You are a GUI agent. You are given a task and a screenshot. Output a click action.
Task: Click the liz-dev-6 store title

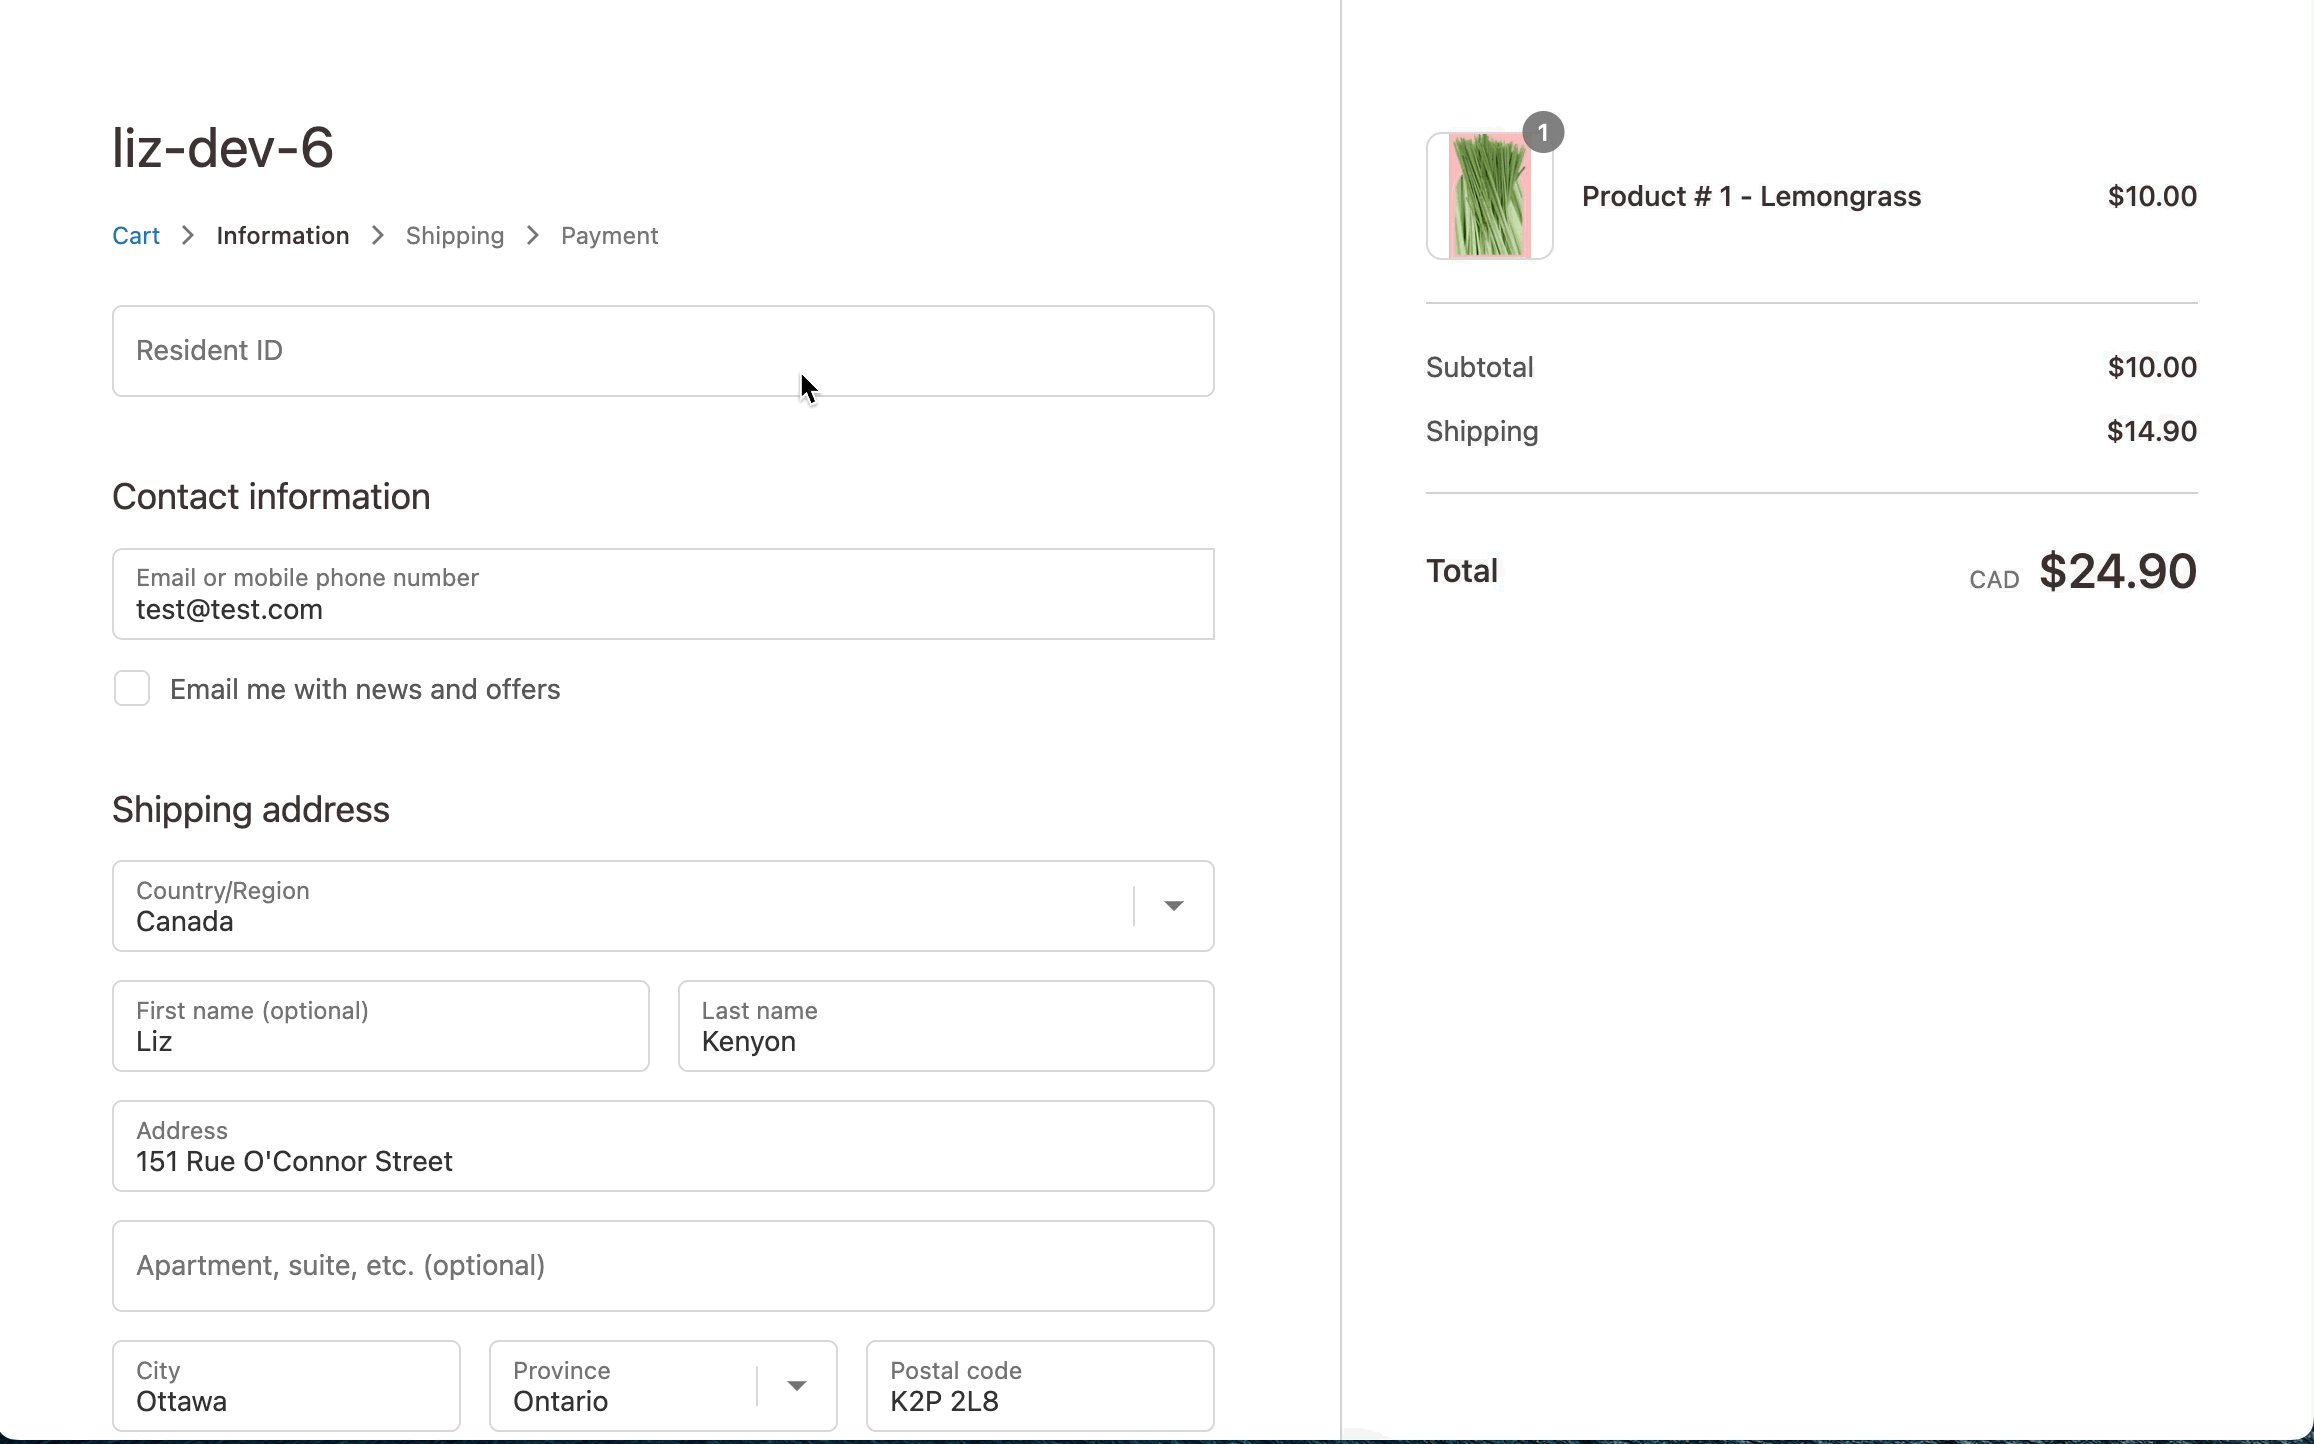point(223,148)
